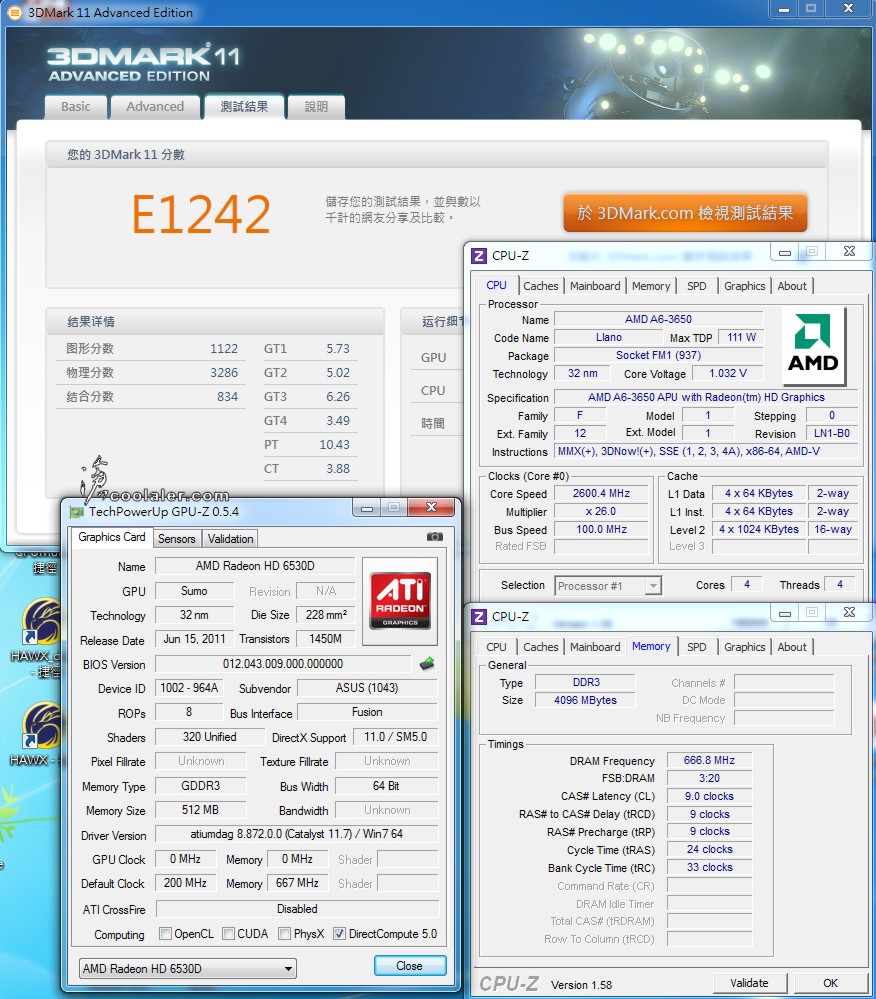Switch to the Validation tab in GPU-Z
876x999 pixels.
click(231, 539)
